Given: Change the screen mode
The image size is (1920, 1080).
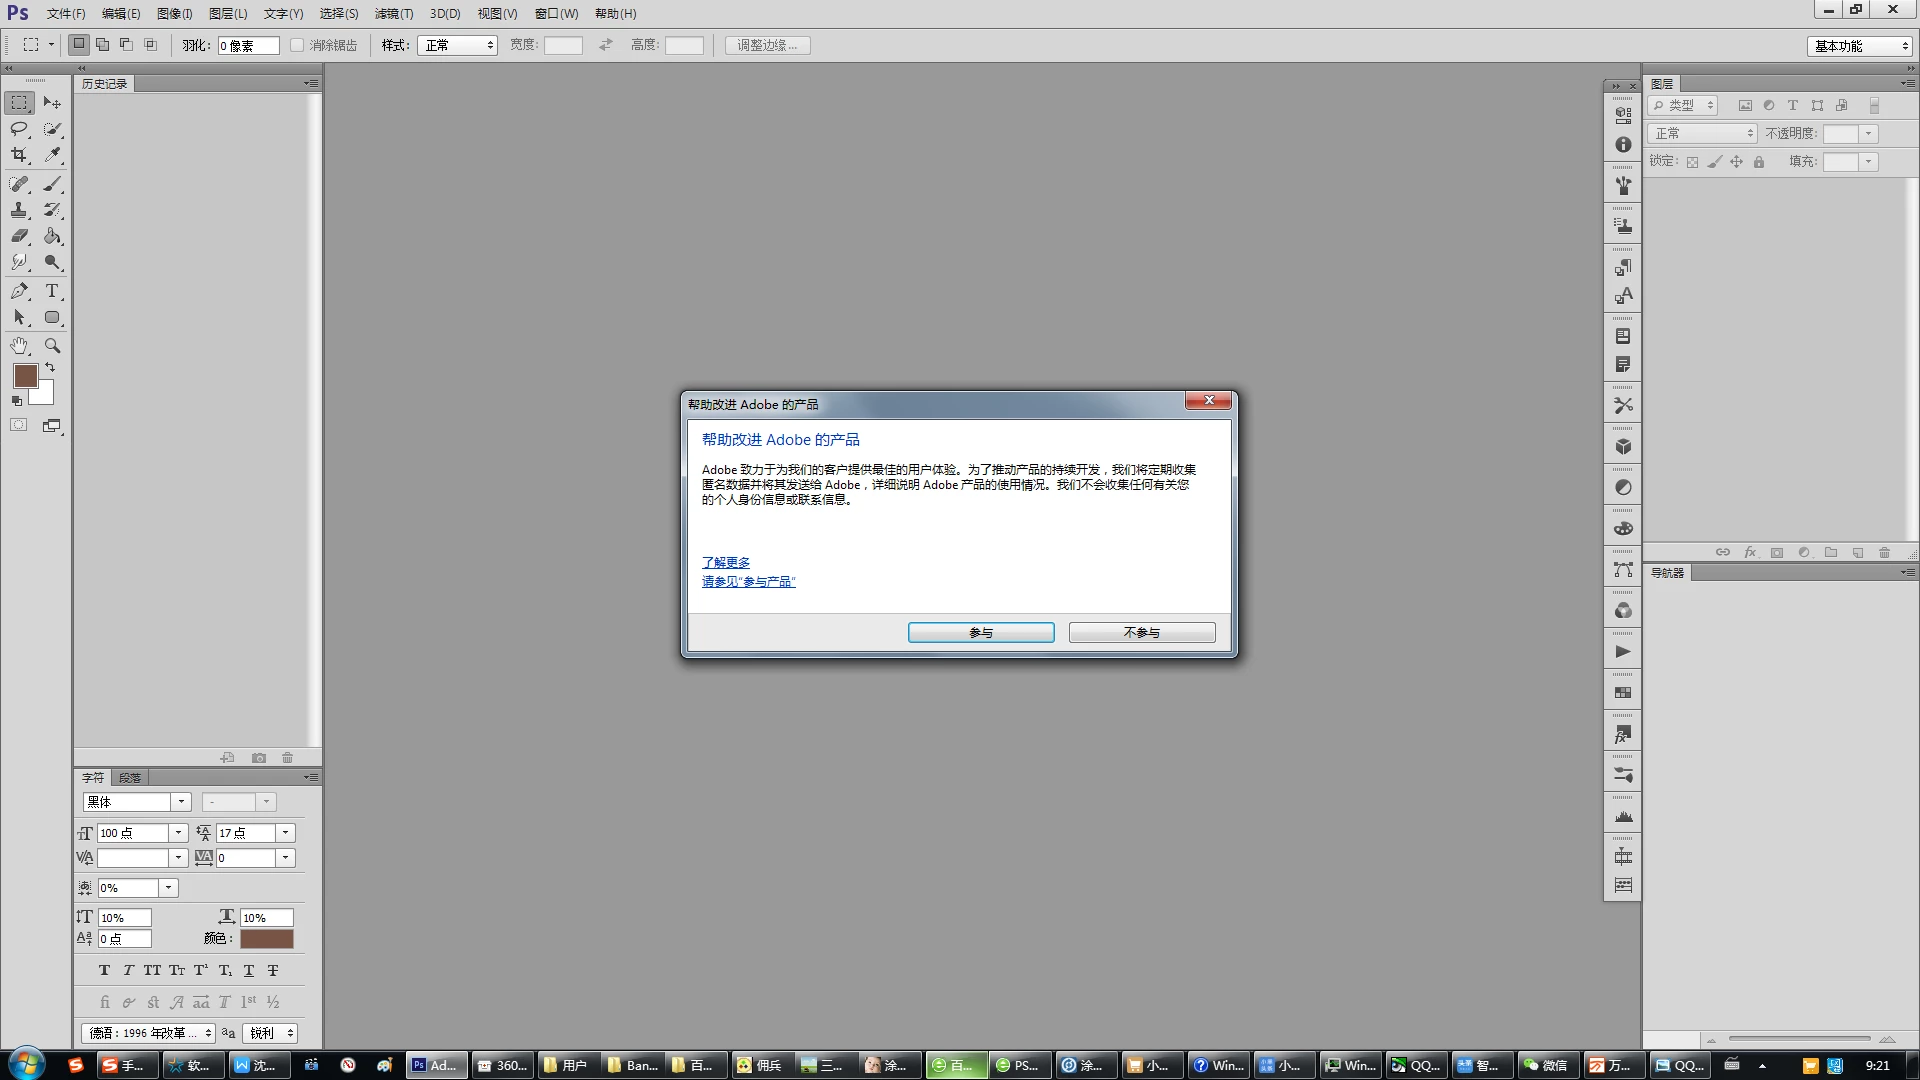Looking at the screenshot, I should click(52, 426).
